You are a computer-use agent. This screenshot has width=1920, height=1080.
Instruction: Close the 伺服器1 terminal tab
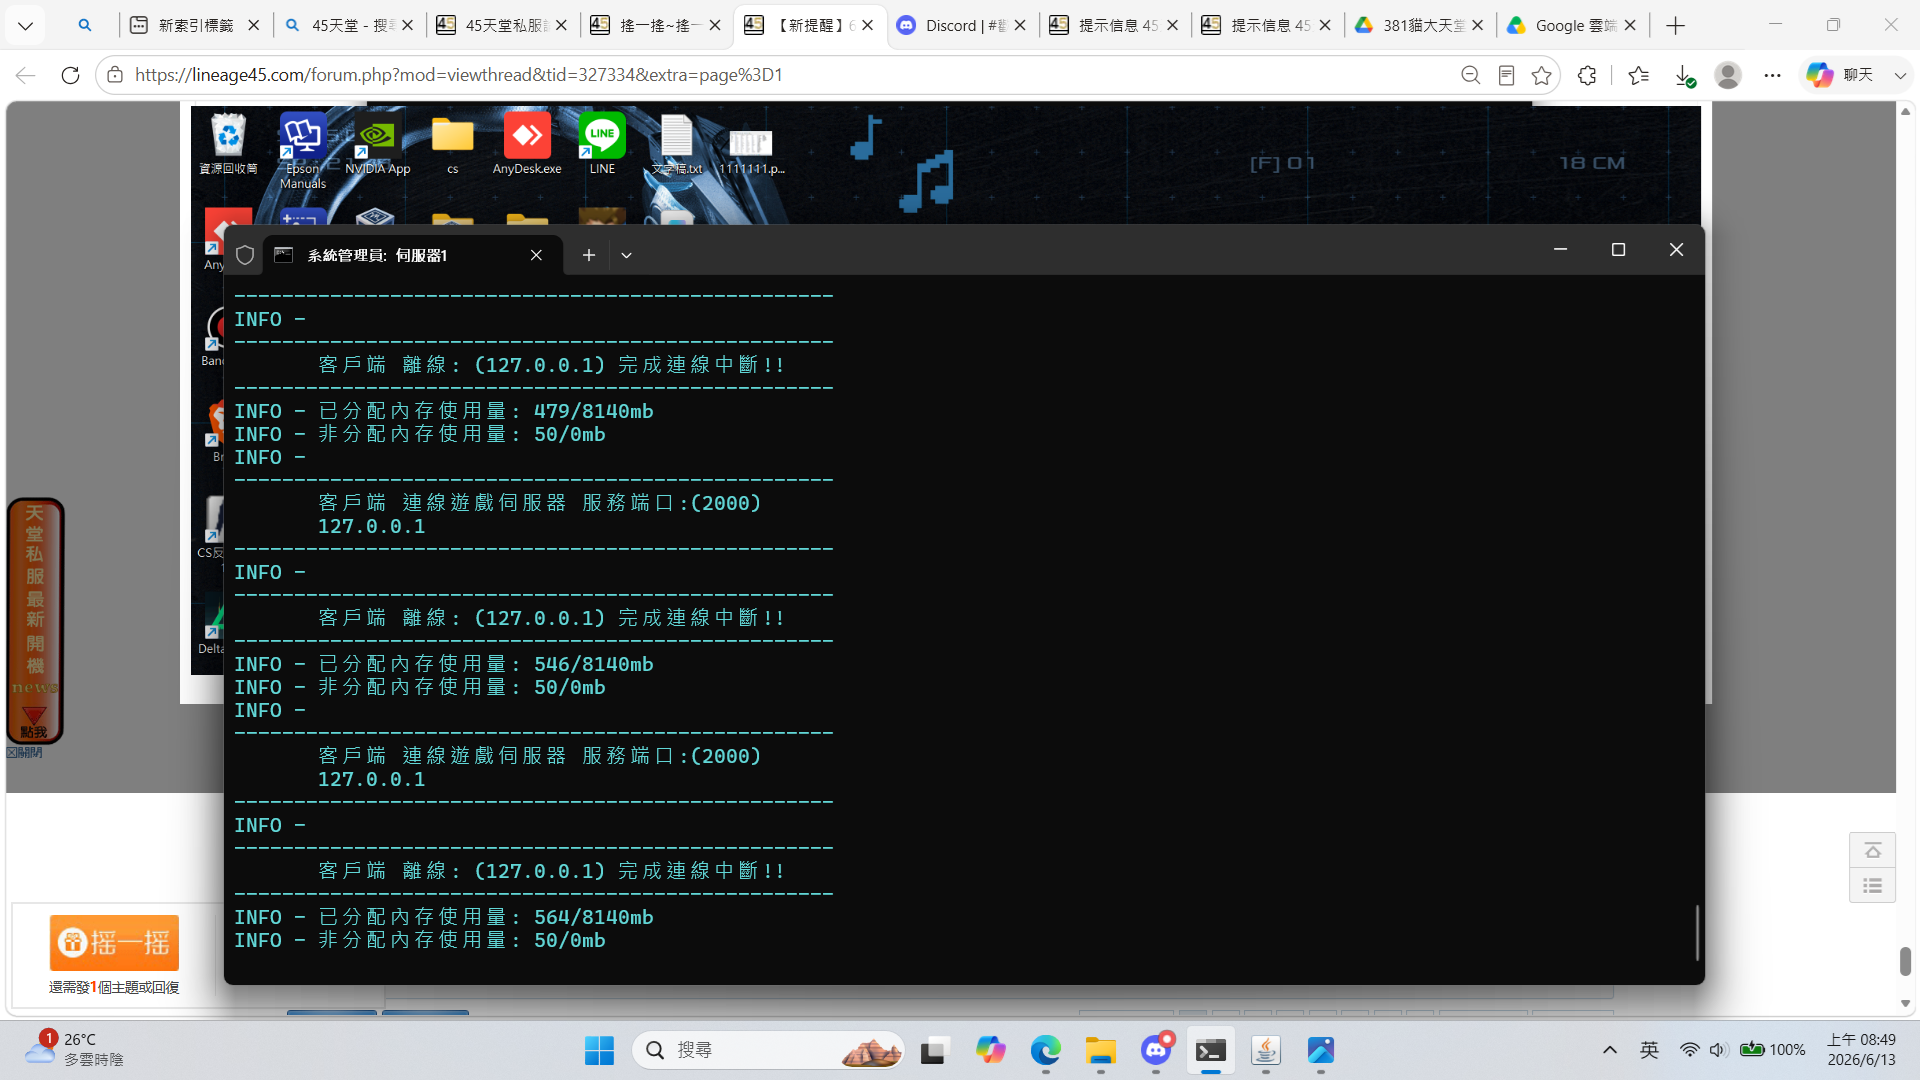point(536,255)
